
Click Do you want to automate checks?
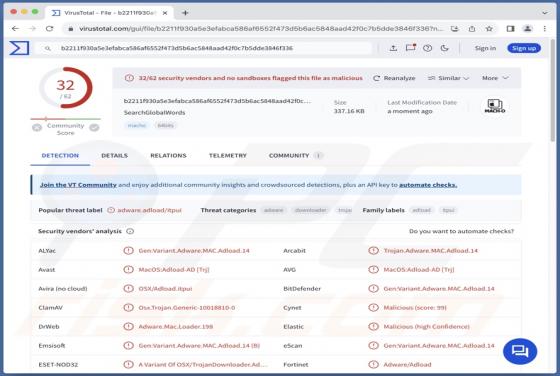coord(461,231)
